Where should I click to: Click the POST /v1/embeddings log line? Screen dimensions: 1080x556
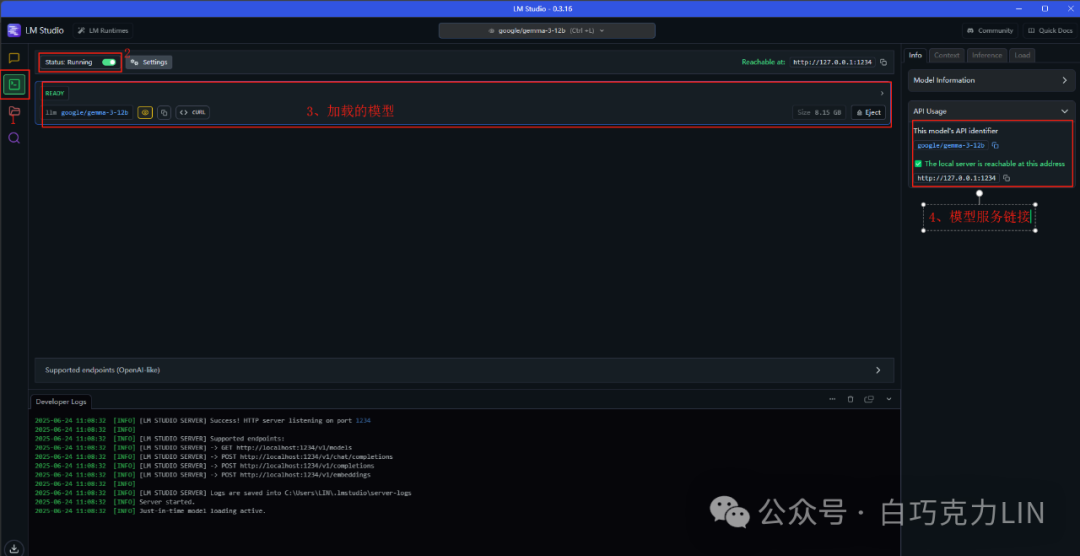202,474
